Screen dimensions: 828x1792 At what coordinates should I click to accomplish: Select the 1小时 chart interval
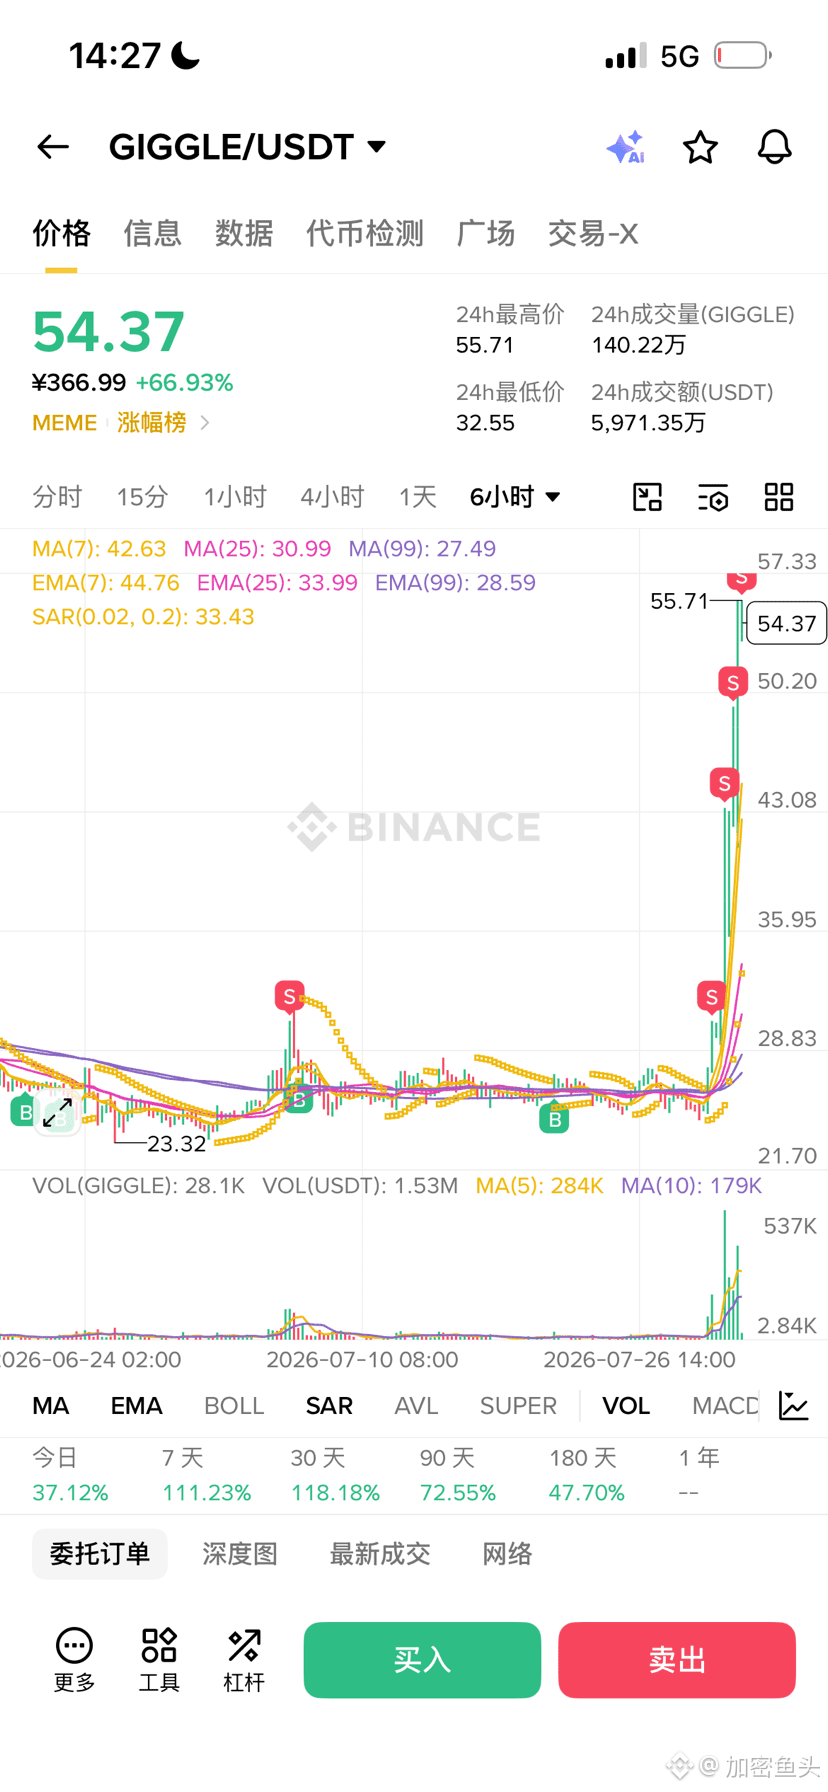(x=235, y=497)
